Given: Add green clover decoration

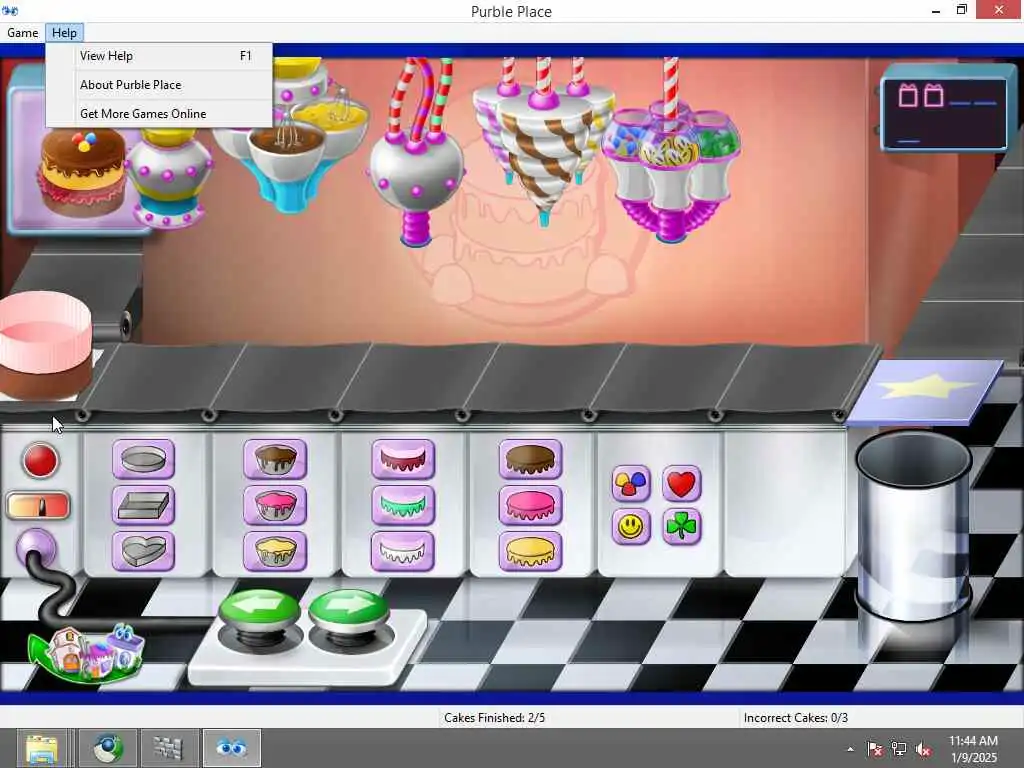Looking at the screenshot, I should coord(682,526).
